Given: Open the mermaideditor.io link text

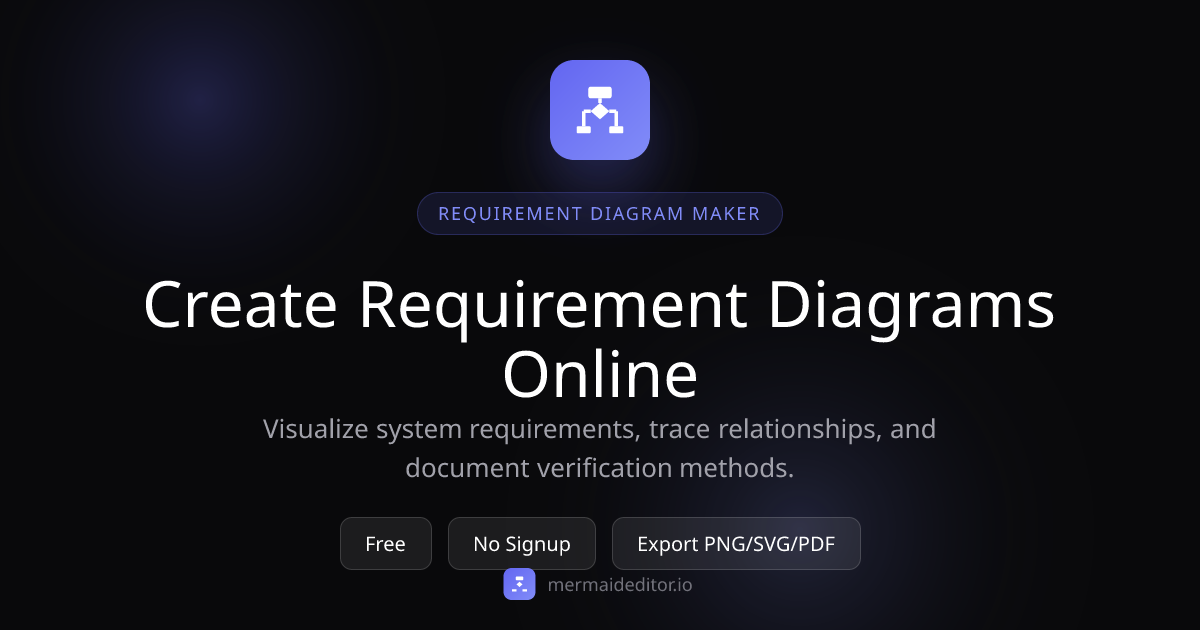Looking at the screenshot, I should [x=620, y=585].
